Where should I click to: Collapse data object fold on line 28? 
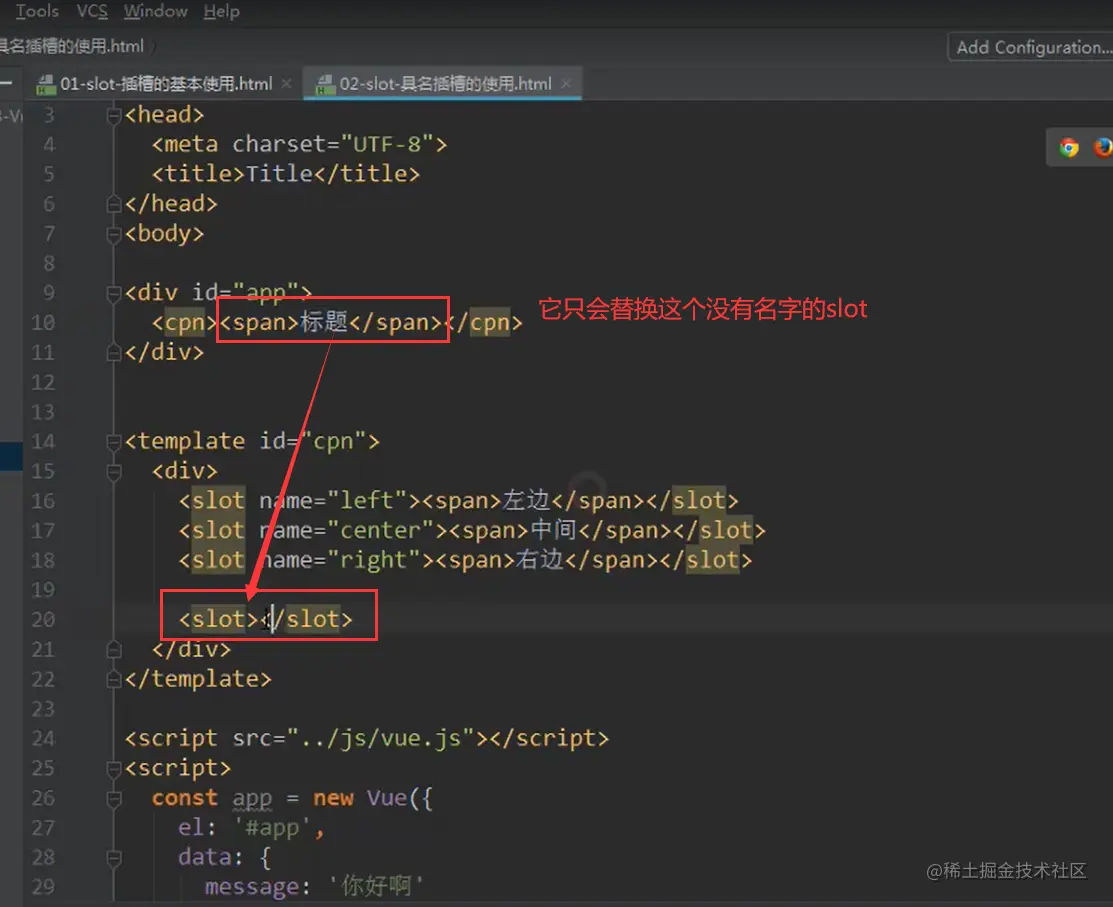coord(114,858)
